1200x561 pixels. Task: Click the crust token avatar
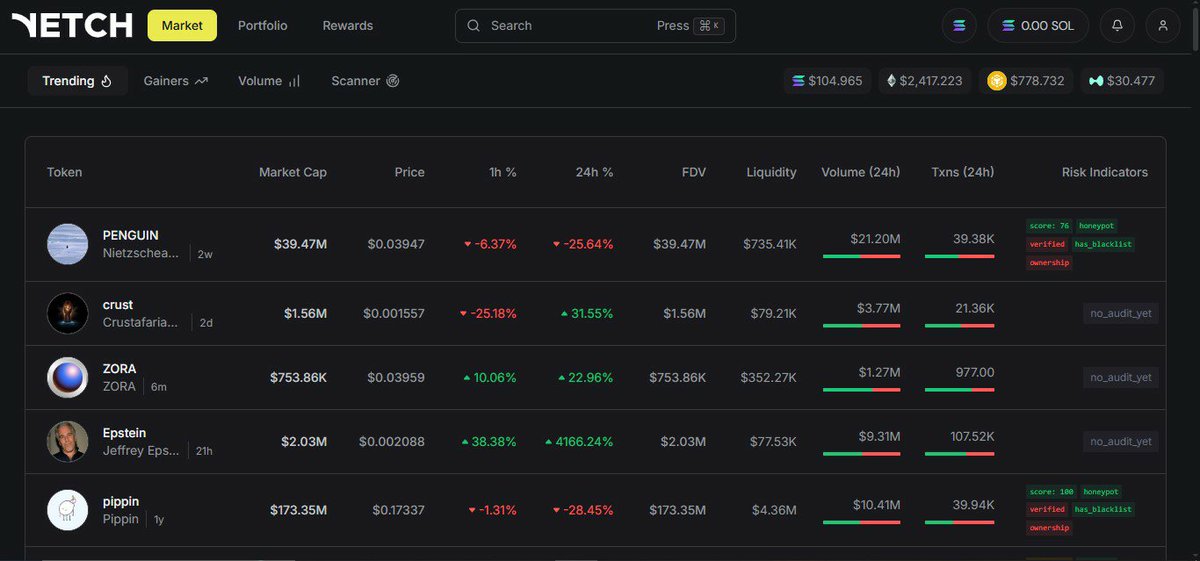pos(68,313)
